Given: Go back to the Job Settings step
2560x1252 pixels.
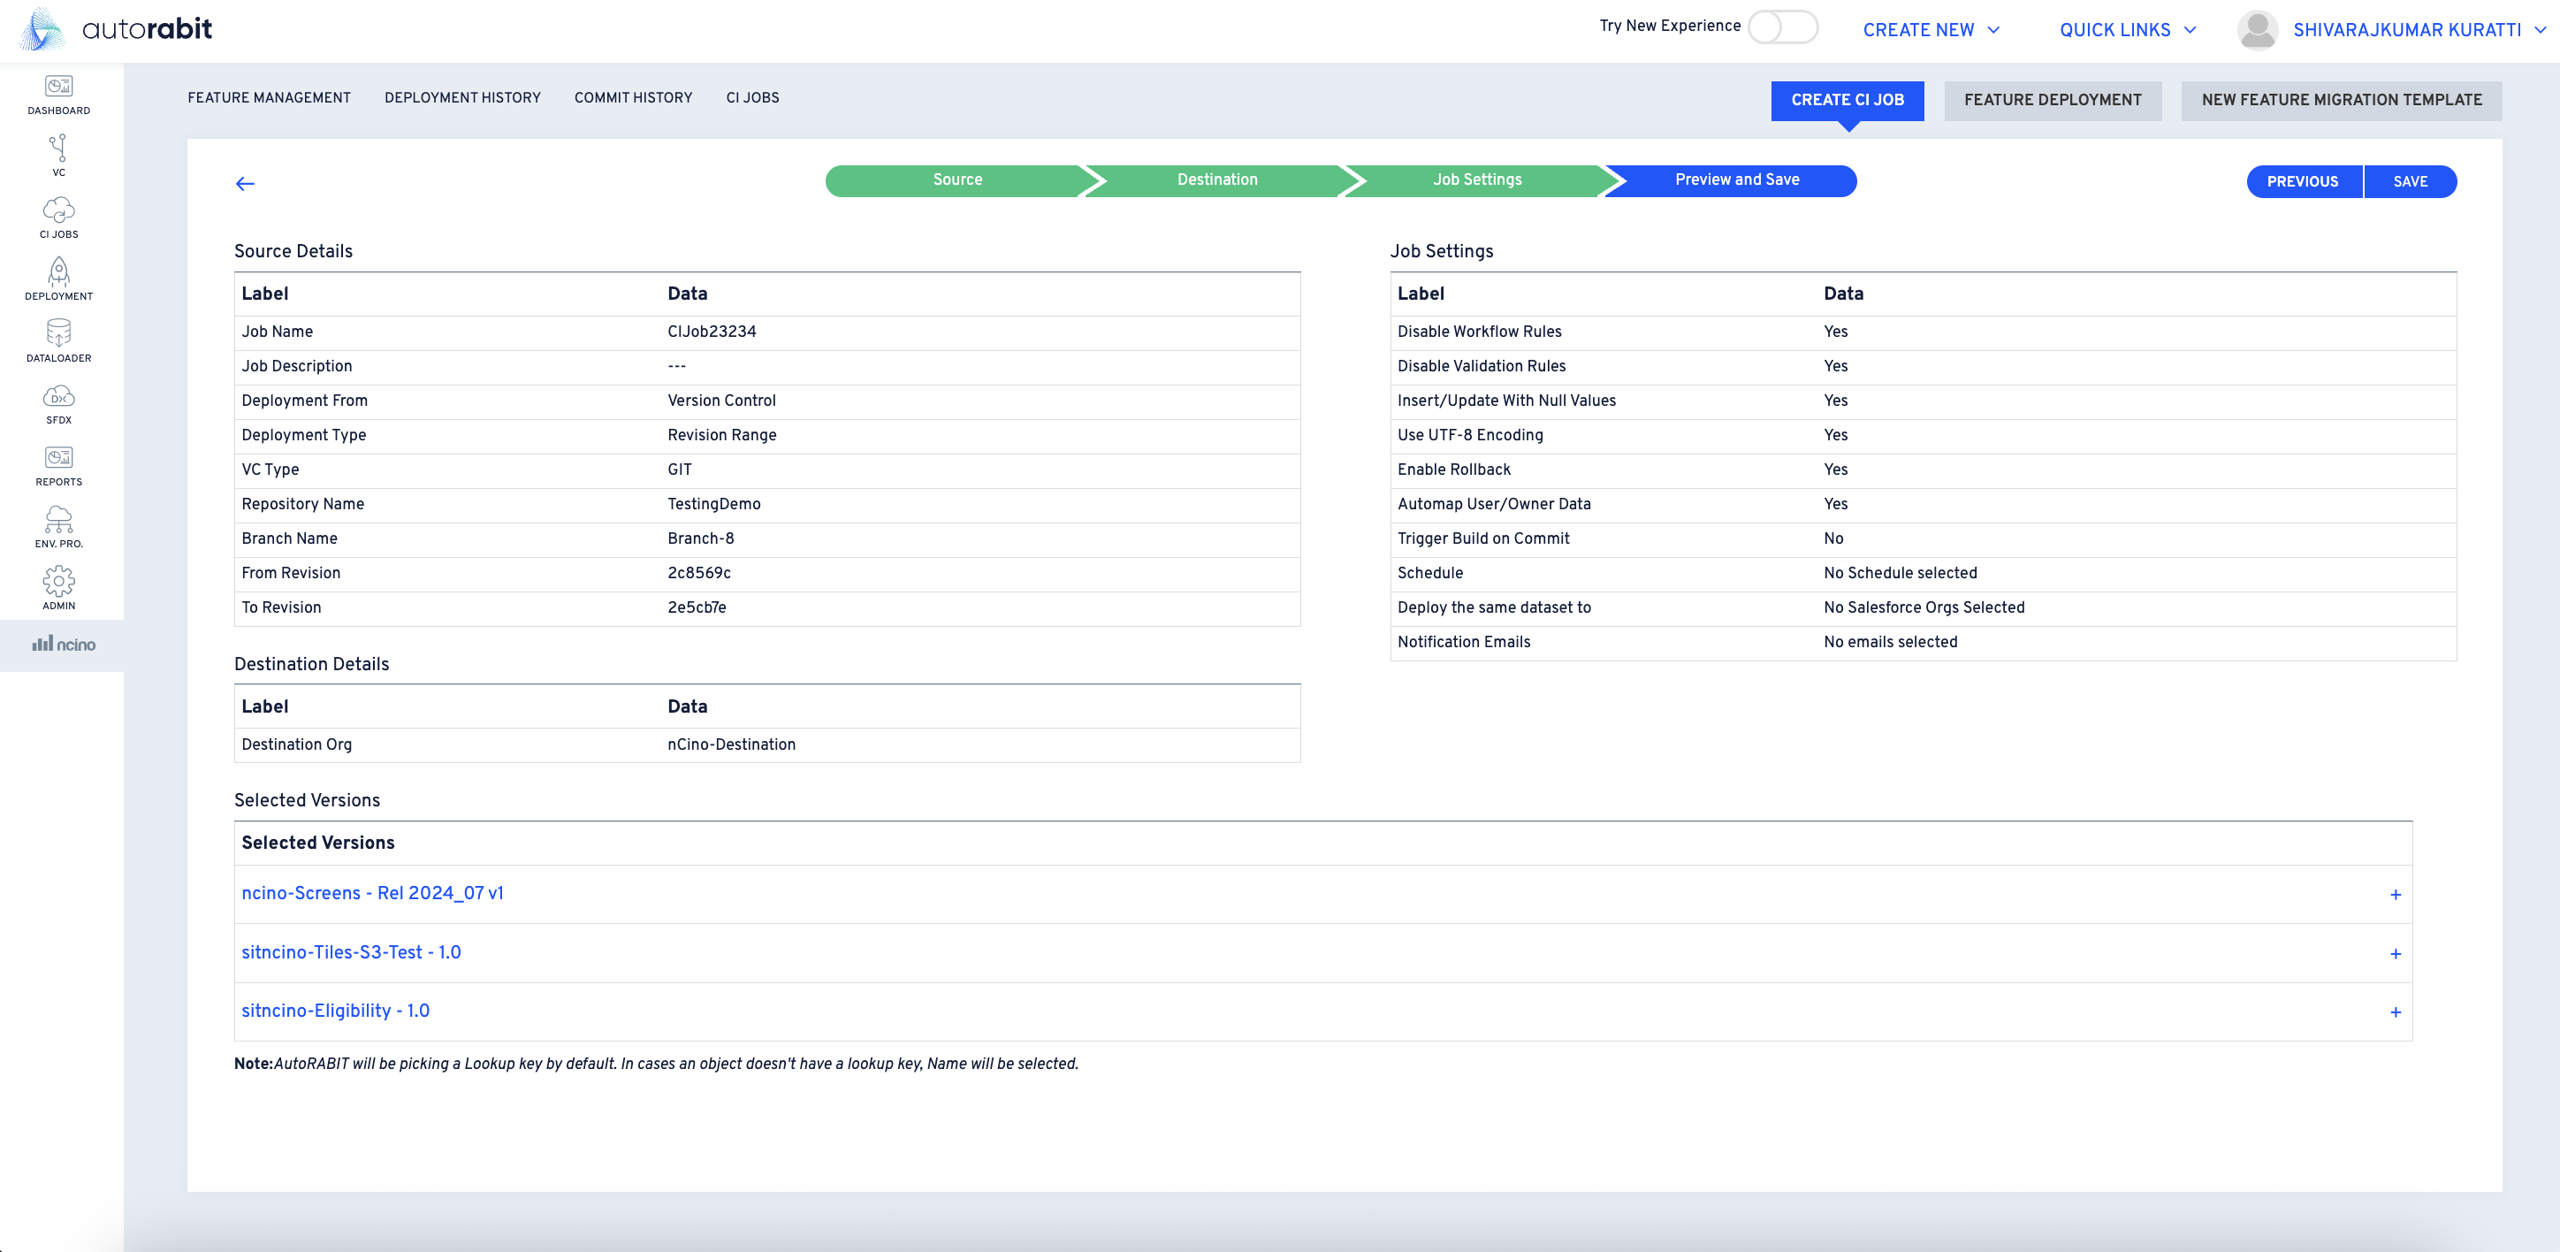Looking at the screenshot, I should point(1476,180).
